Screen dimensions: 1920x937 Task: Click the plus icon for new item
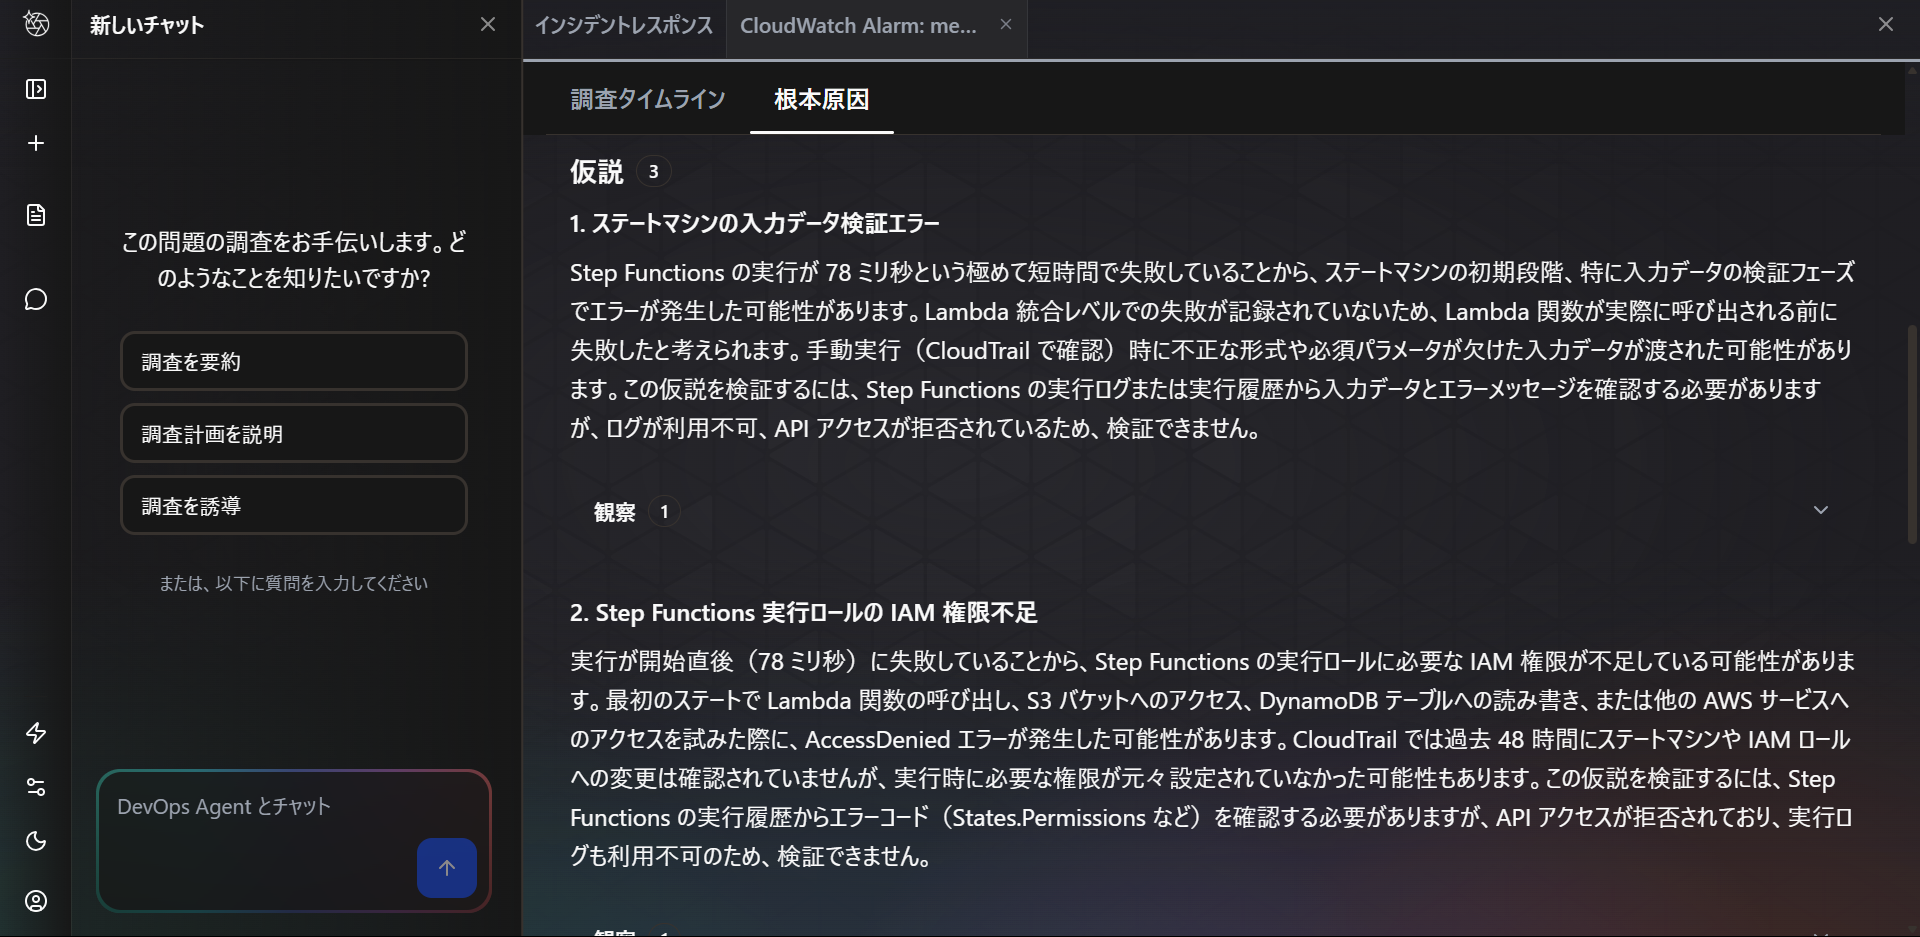tap(36, 144)
